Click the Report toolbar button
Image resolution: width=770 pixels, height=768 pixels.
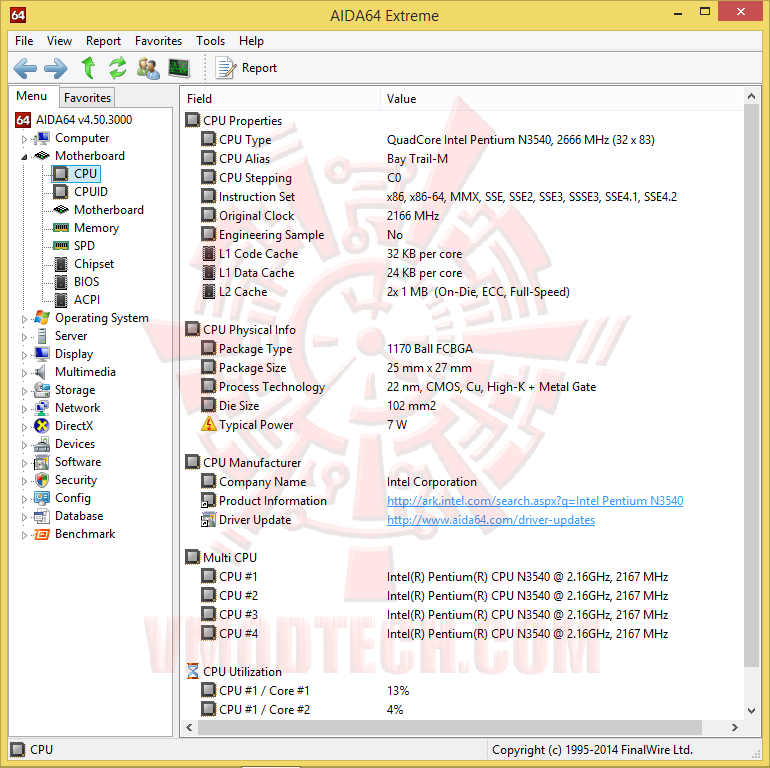(x=246, y=68)
